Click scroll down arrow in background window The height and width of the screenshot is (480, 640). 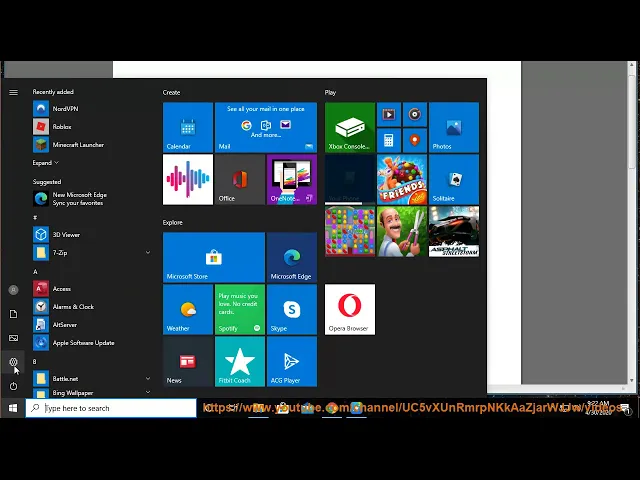click(631, 380)
